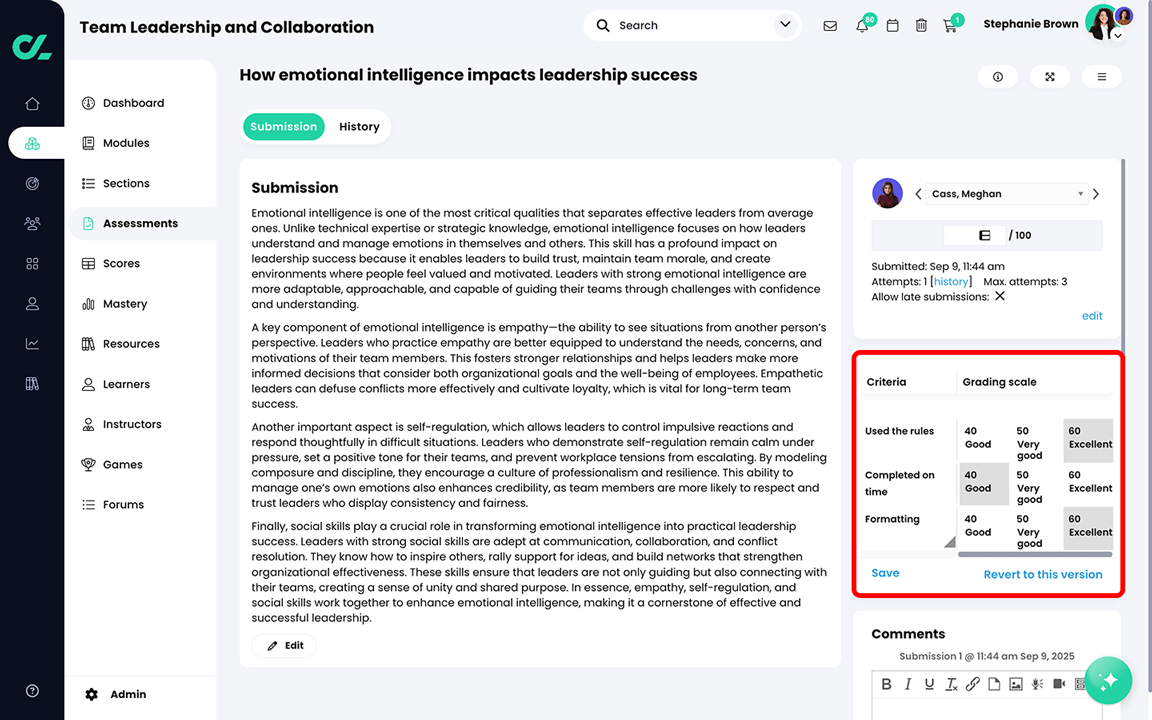The height and width of the screenshot is (720, 1152).
Task: Open the courses cubes icon in rail
Action: pos(32,143)
